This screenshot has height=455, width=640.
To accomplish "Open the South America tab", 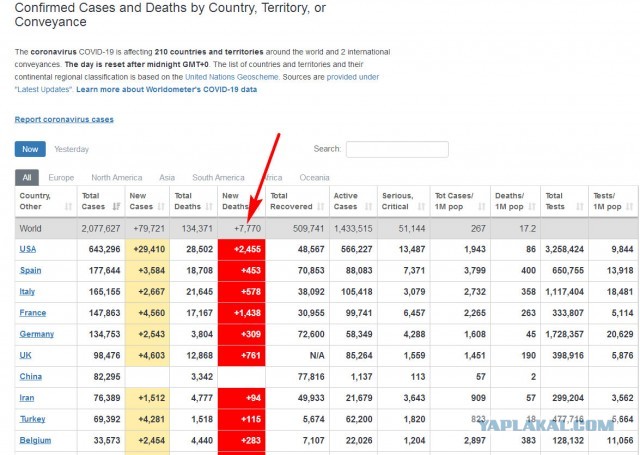I will click(x=218, y=178).
